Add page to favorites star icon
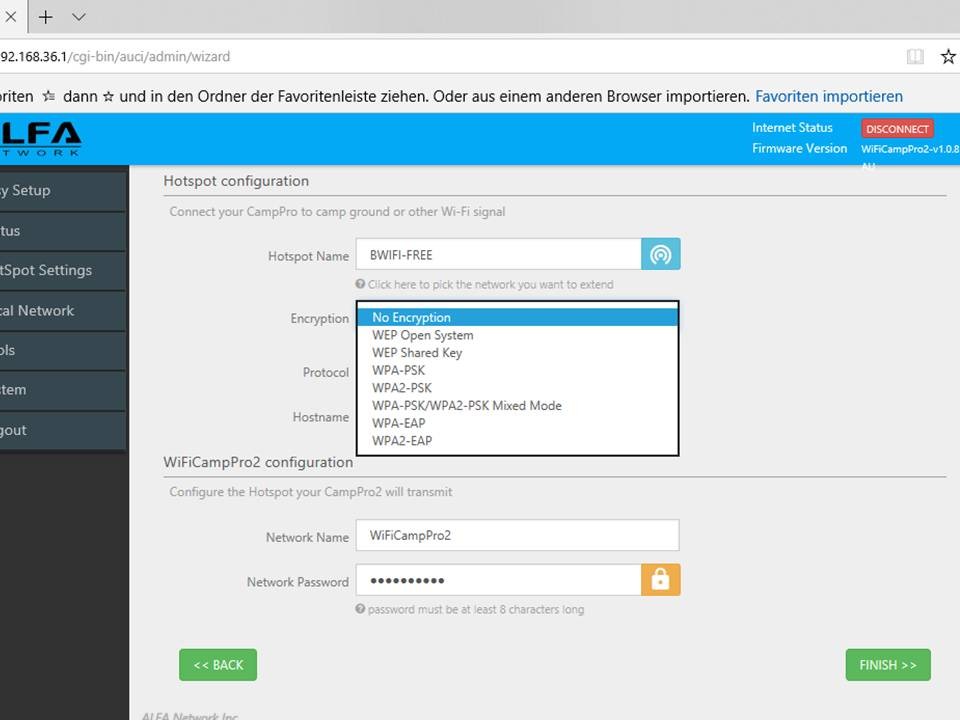Image resolution: width=960 pixels, height=720 pixels. 948,57
